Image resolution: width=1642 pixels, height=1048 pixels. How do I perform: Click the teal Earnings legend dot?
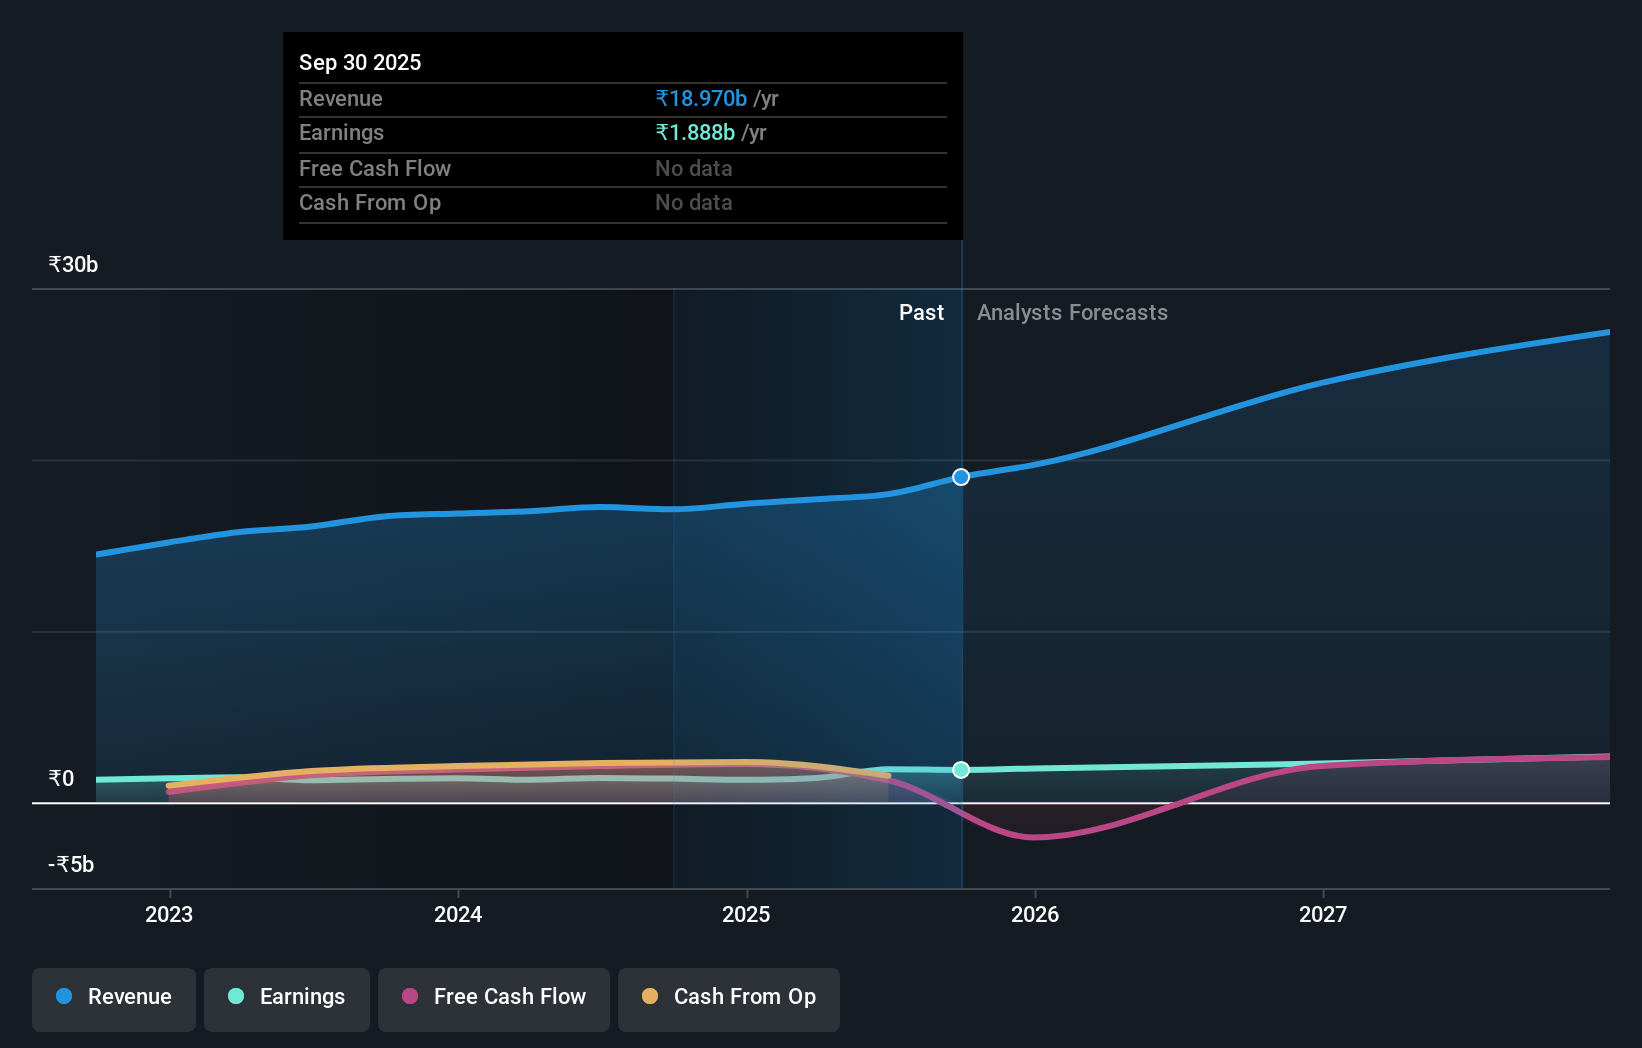click(x=236, y=996)
